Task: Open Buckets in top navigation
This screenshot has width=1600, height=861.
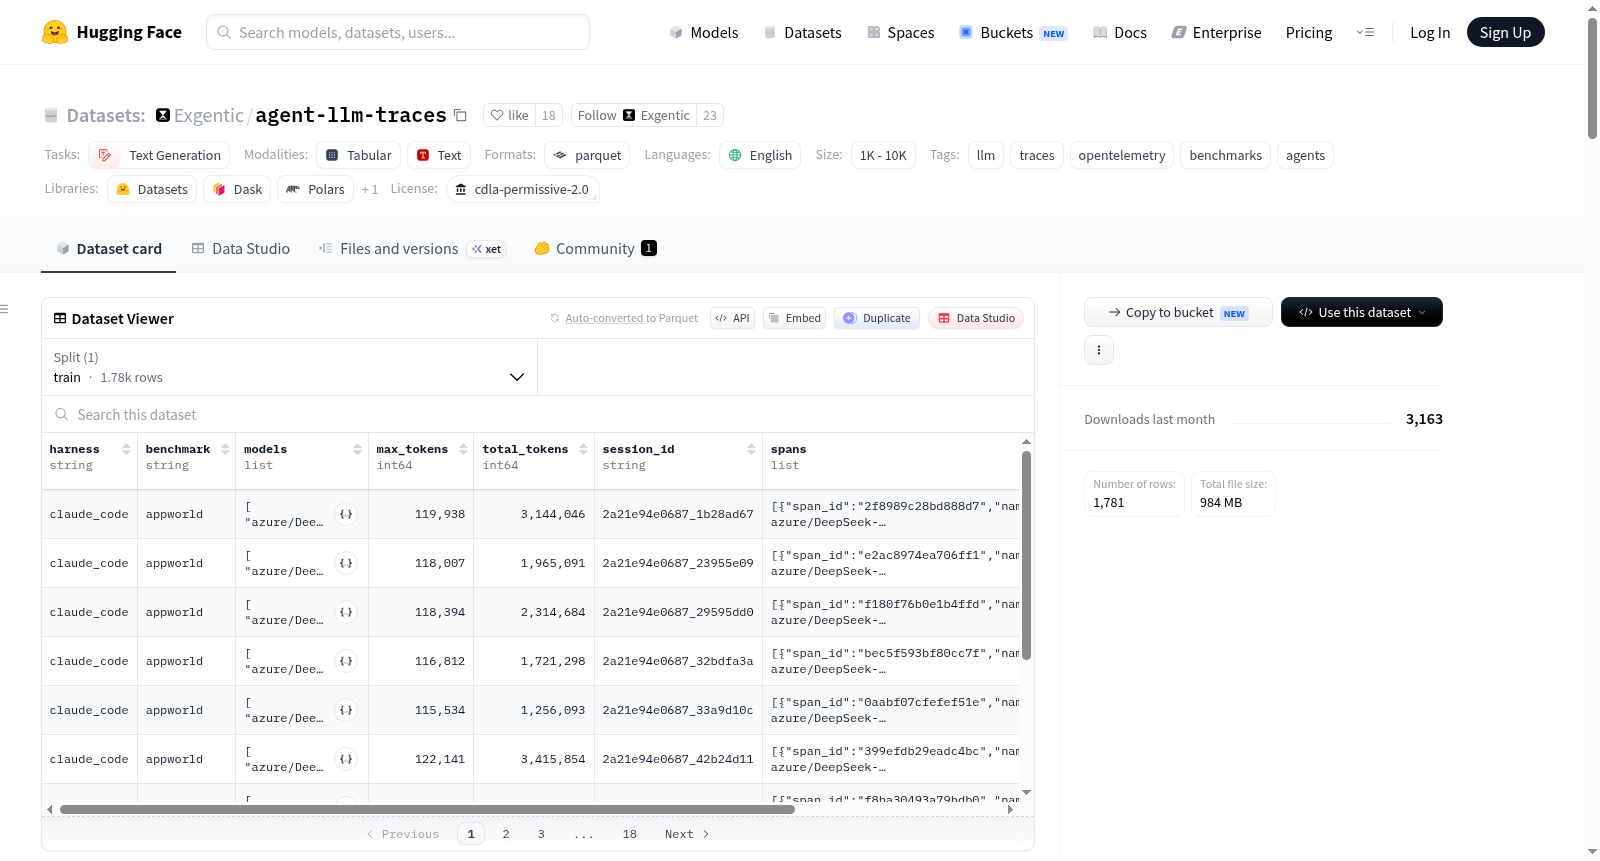Action: click(x=1012, y=32)
